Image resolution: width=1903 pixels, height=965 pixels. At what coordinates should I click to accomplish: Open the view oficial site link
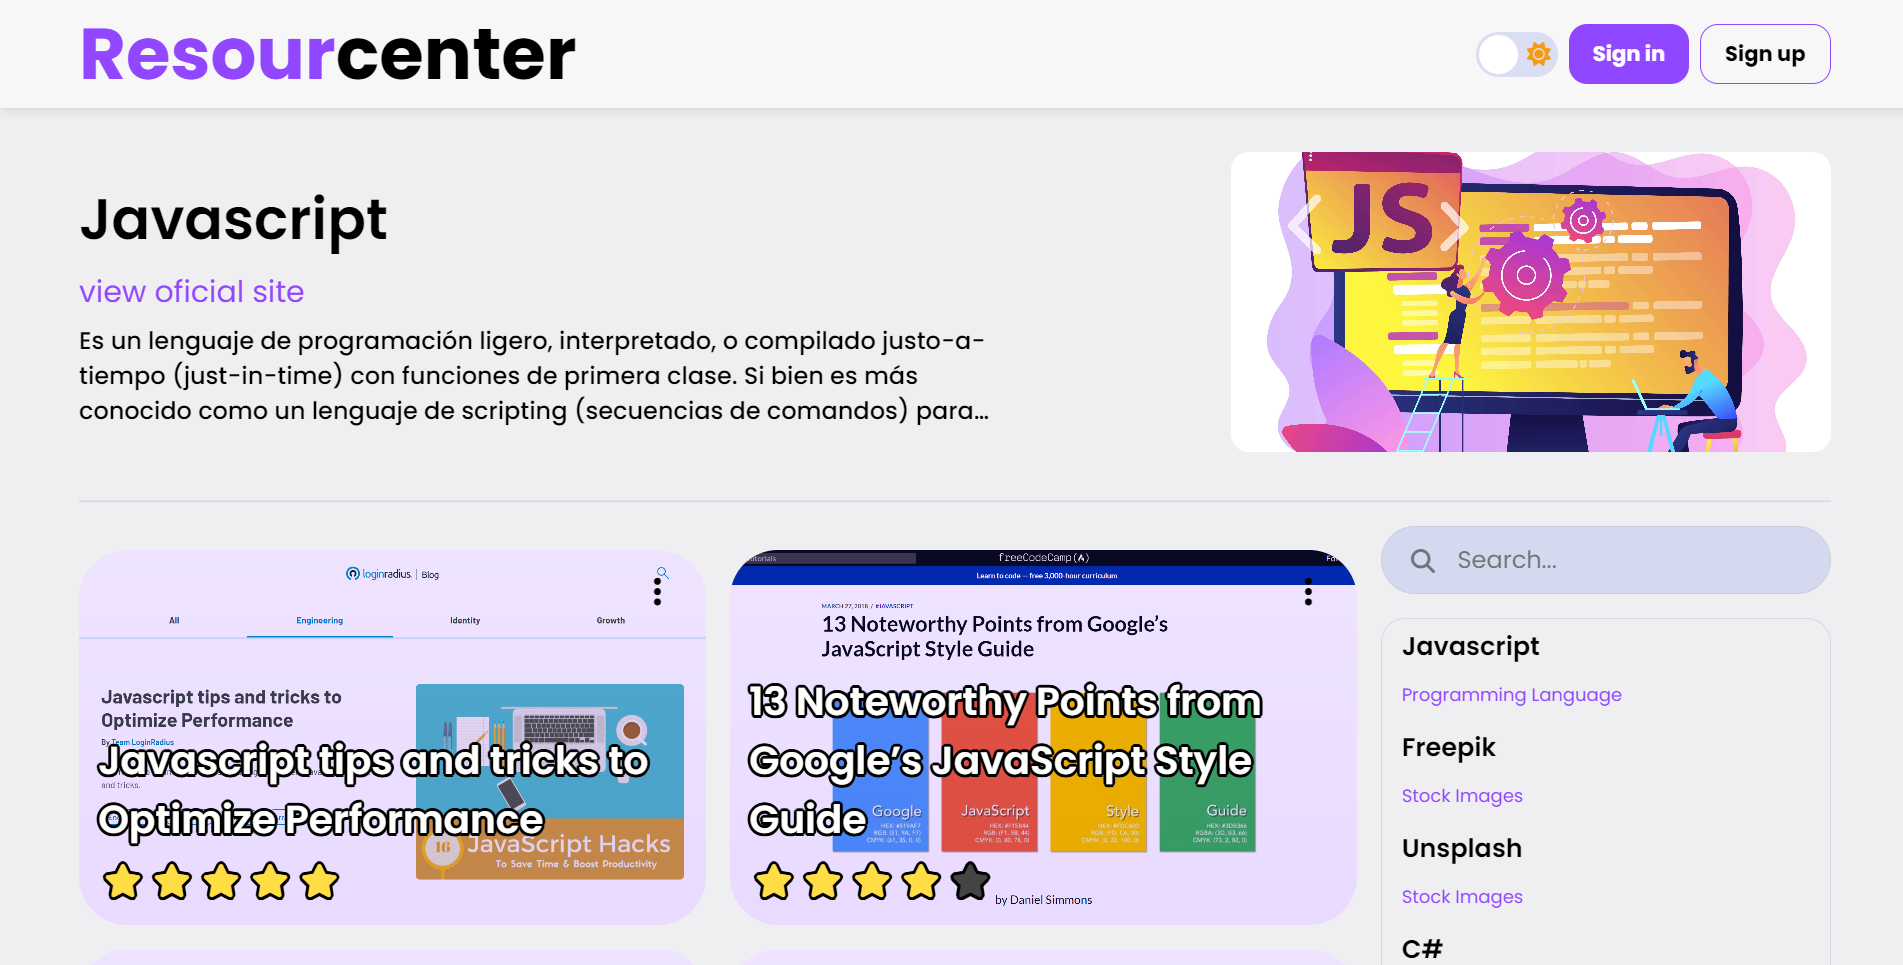(192, 291)
